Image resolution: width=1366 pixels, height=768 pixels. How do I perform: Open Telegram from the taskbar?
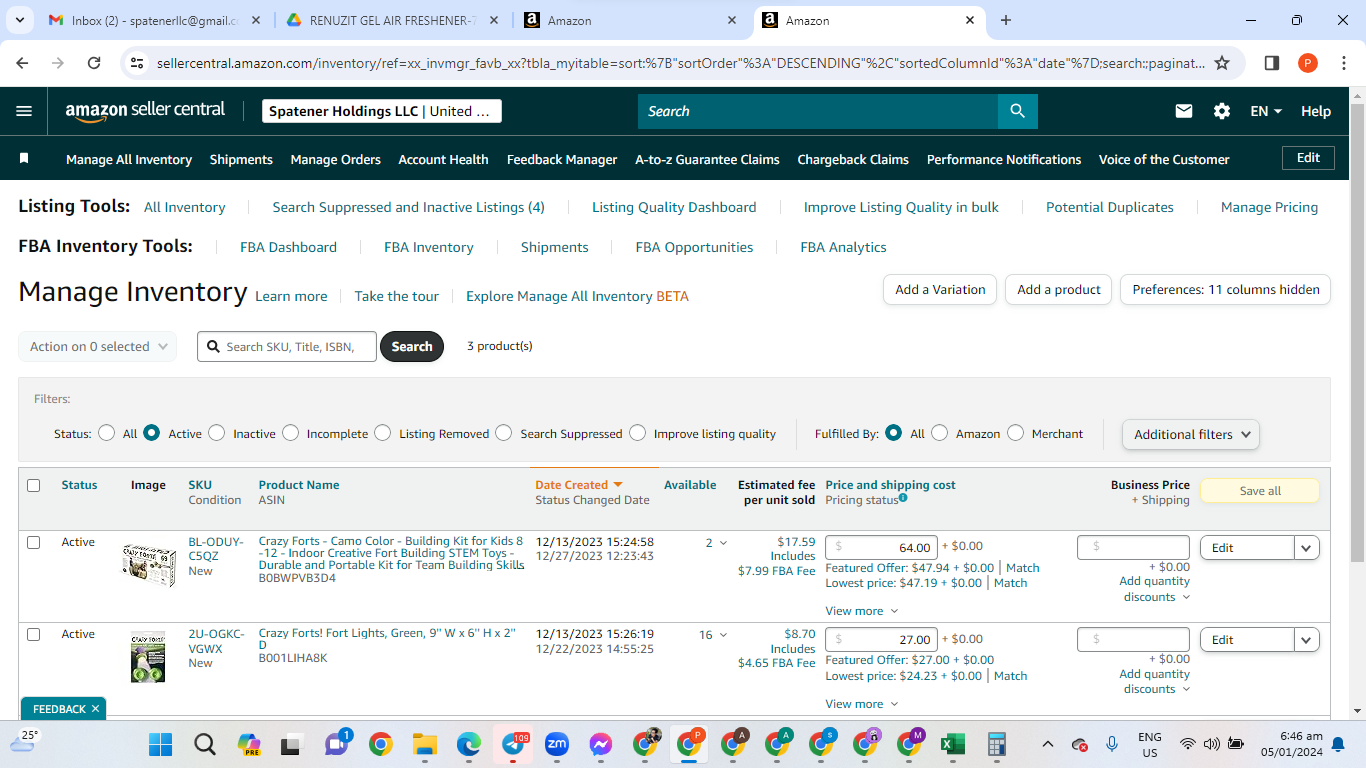(513, 744)
